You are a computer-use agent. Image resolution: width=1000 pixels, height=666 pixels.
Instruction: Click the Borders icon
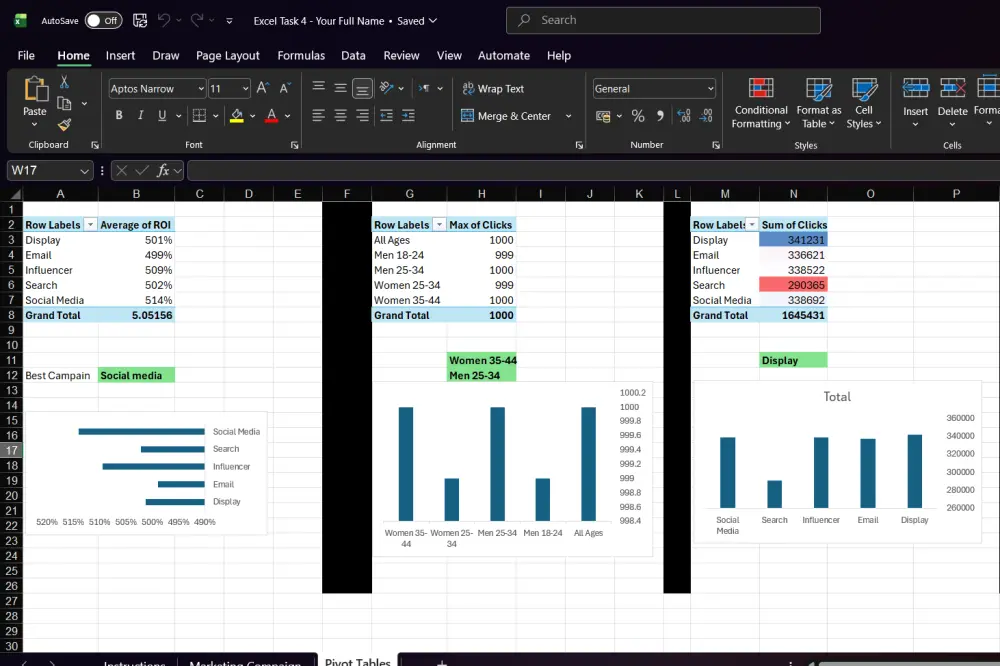(x=200, y=115)
